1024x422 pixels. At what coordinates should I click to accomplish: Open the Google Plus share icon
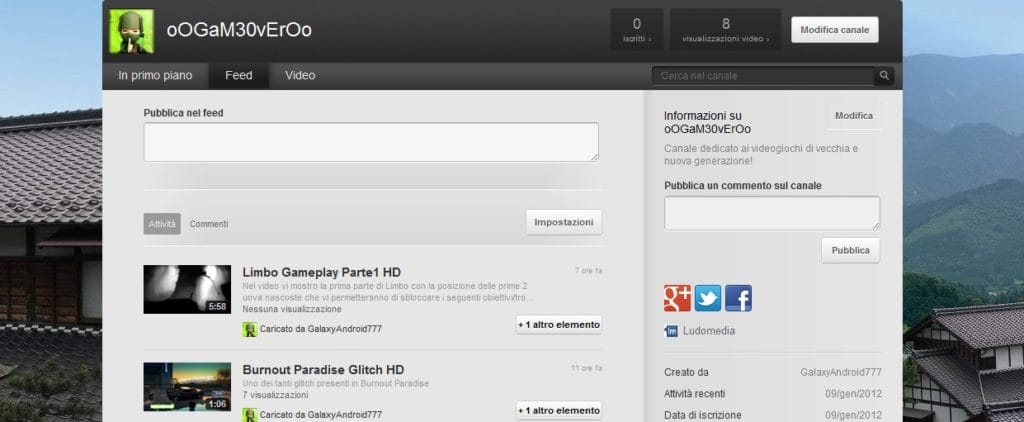tap(678, 298)
